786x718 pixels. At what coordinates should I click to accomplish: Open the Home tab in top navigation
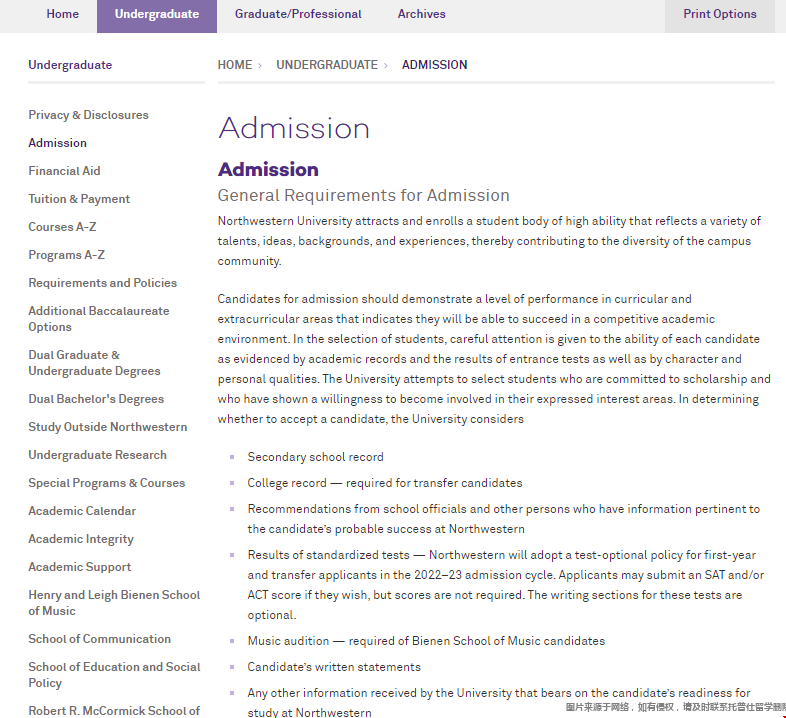pyautogui.click(x=62, y=14)
